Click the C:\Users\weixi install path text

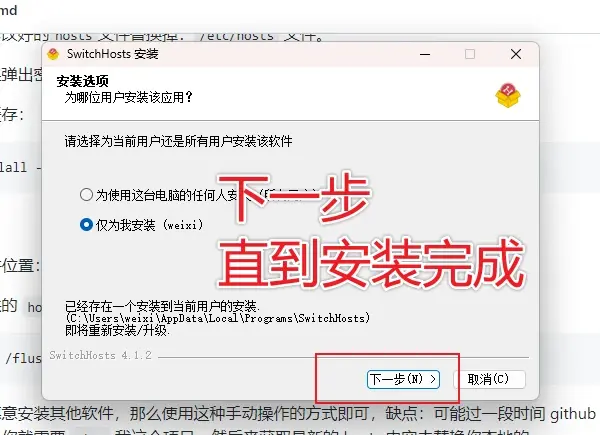(x=217, y=318)
